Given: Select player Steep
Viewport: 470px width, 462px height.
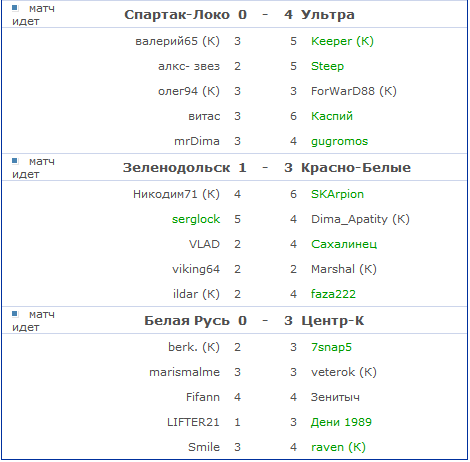Looking at the screenshot, I should click(327, 66).
